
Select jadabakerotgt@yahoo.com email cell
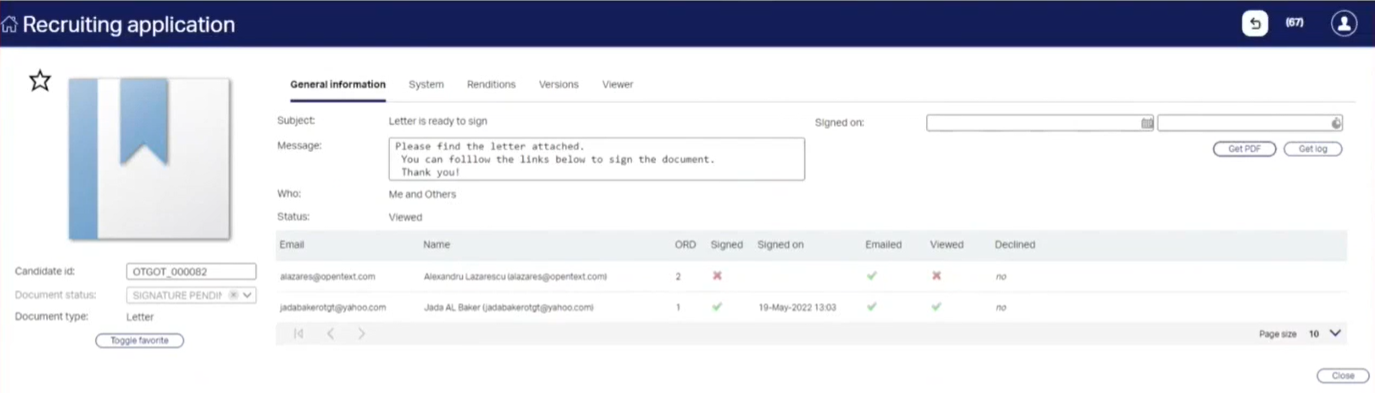coord(333,307)
